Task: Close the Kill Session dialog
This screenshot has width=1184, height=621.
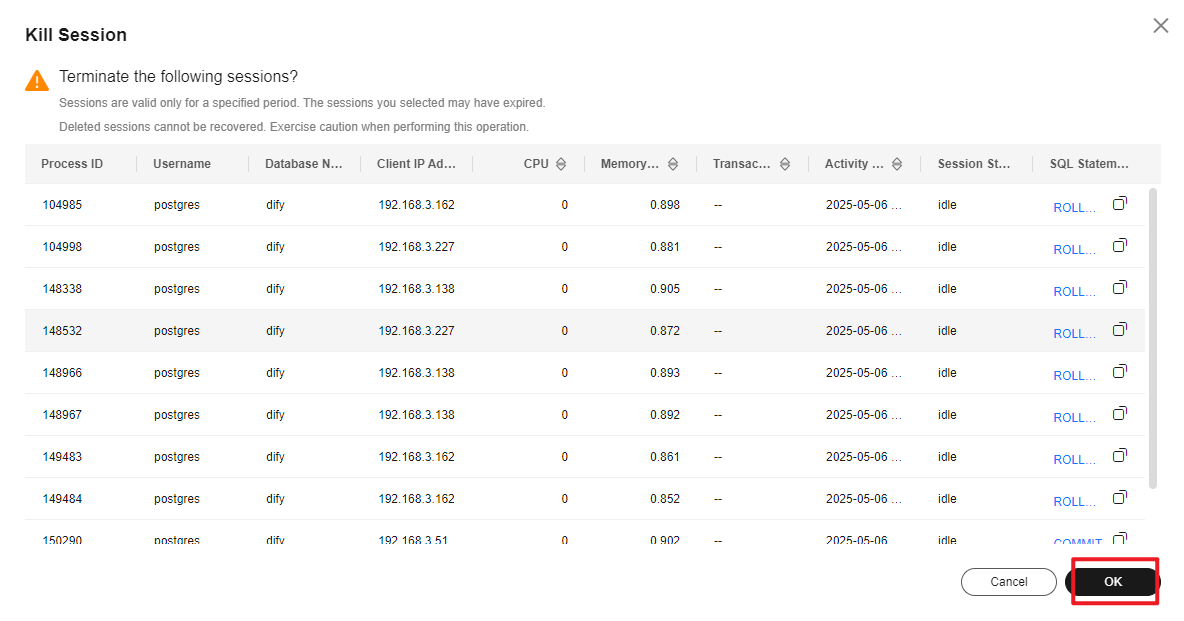Action: coord(1161,26)
